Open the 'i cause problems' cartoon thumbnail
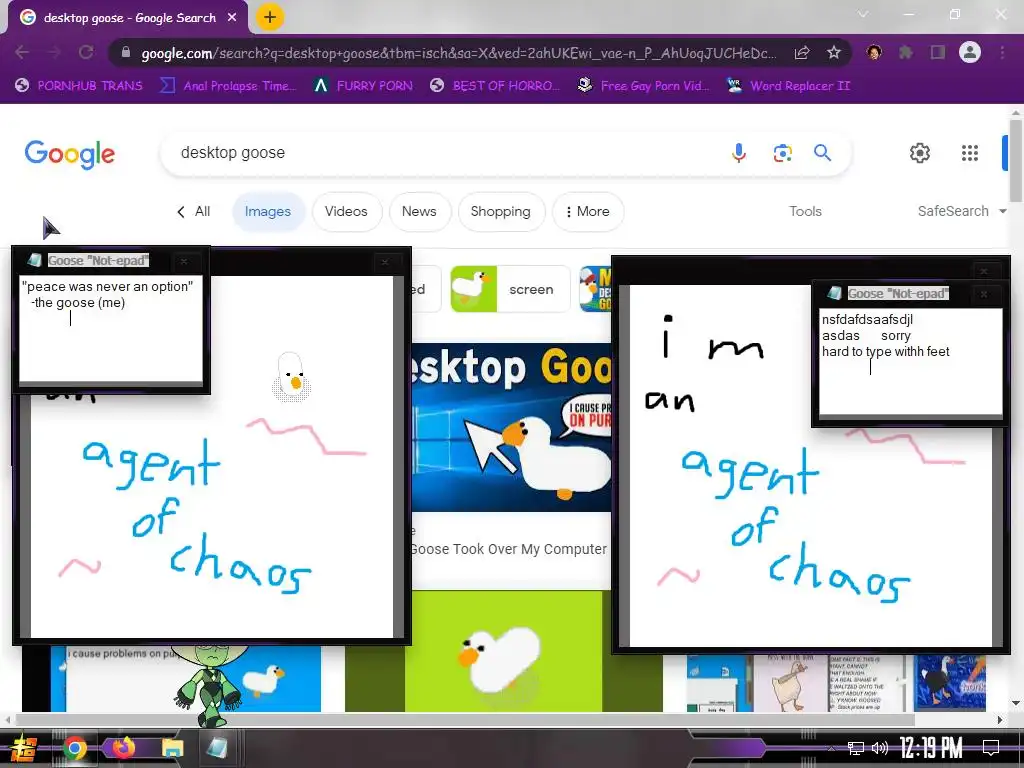Screen dimensions: 1024x768 [185, 679]
